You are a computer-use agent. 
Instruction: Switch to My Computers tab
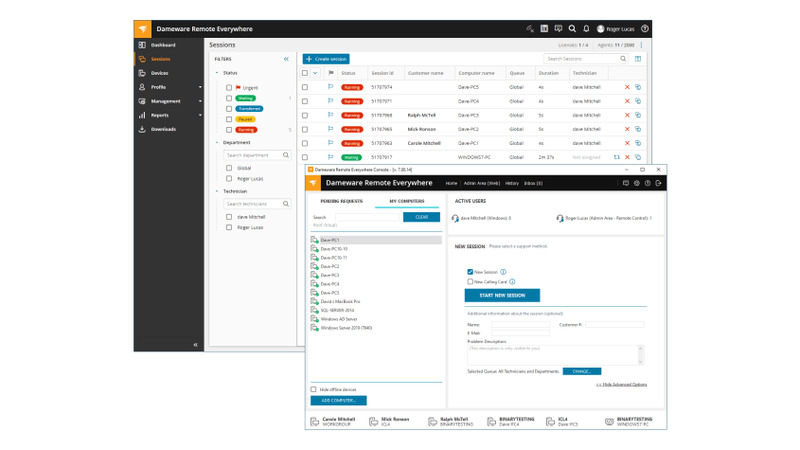click(x=407, y=201)
